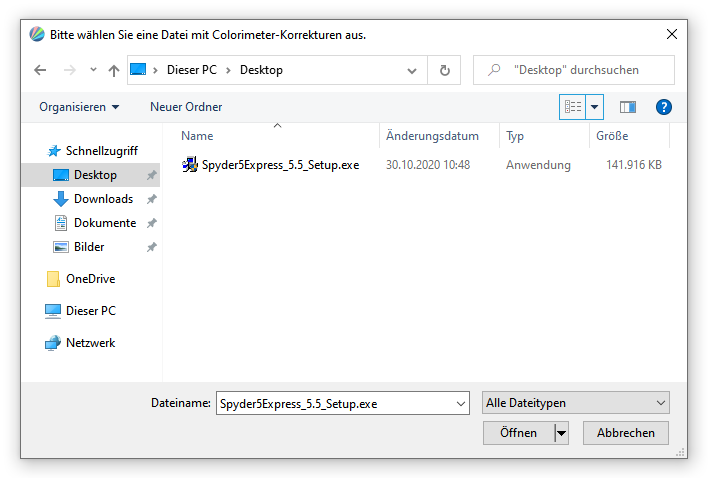Sort by the Größe column
Screen dimensions: 708x478
pyautogui.click(x=612, y=136)
